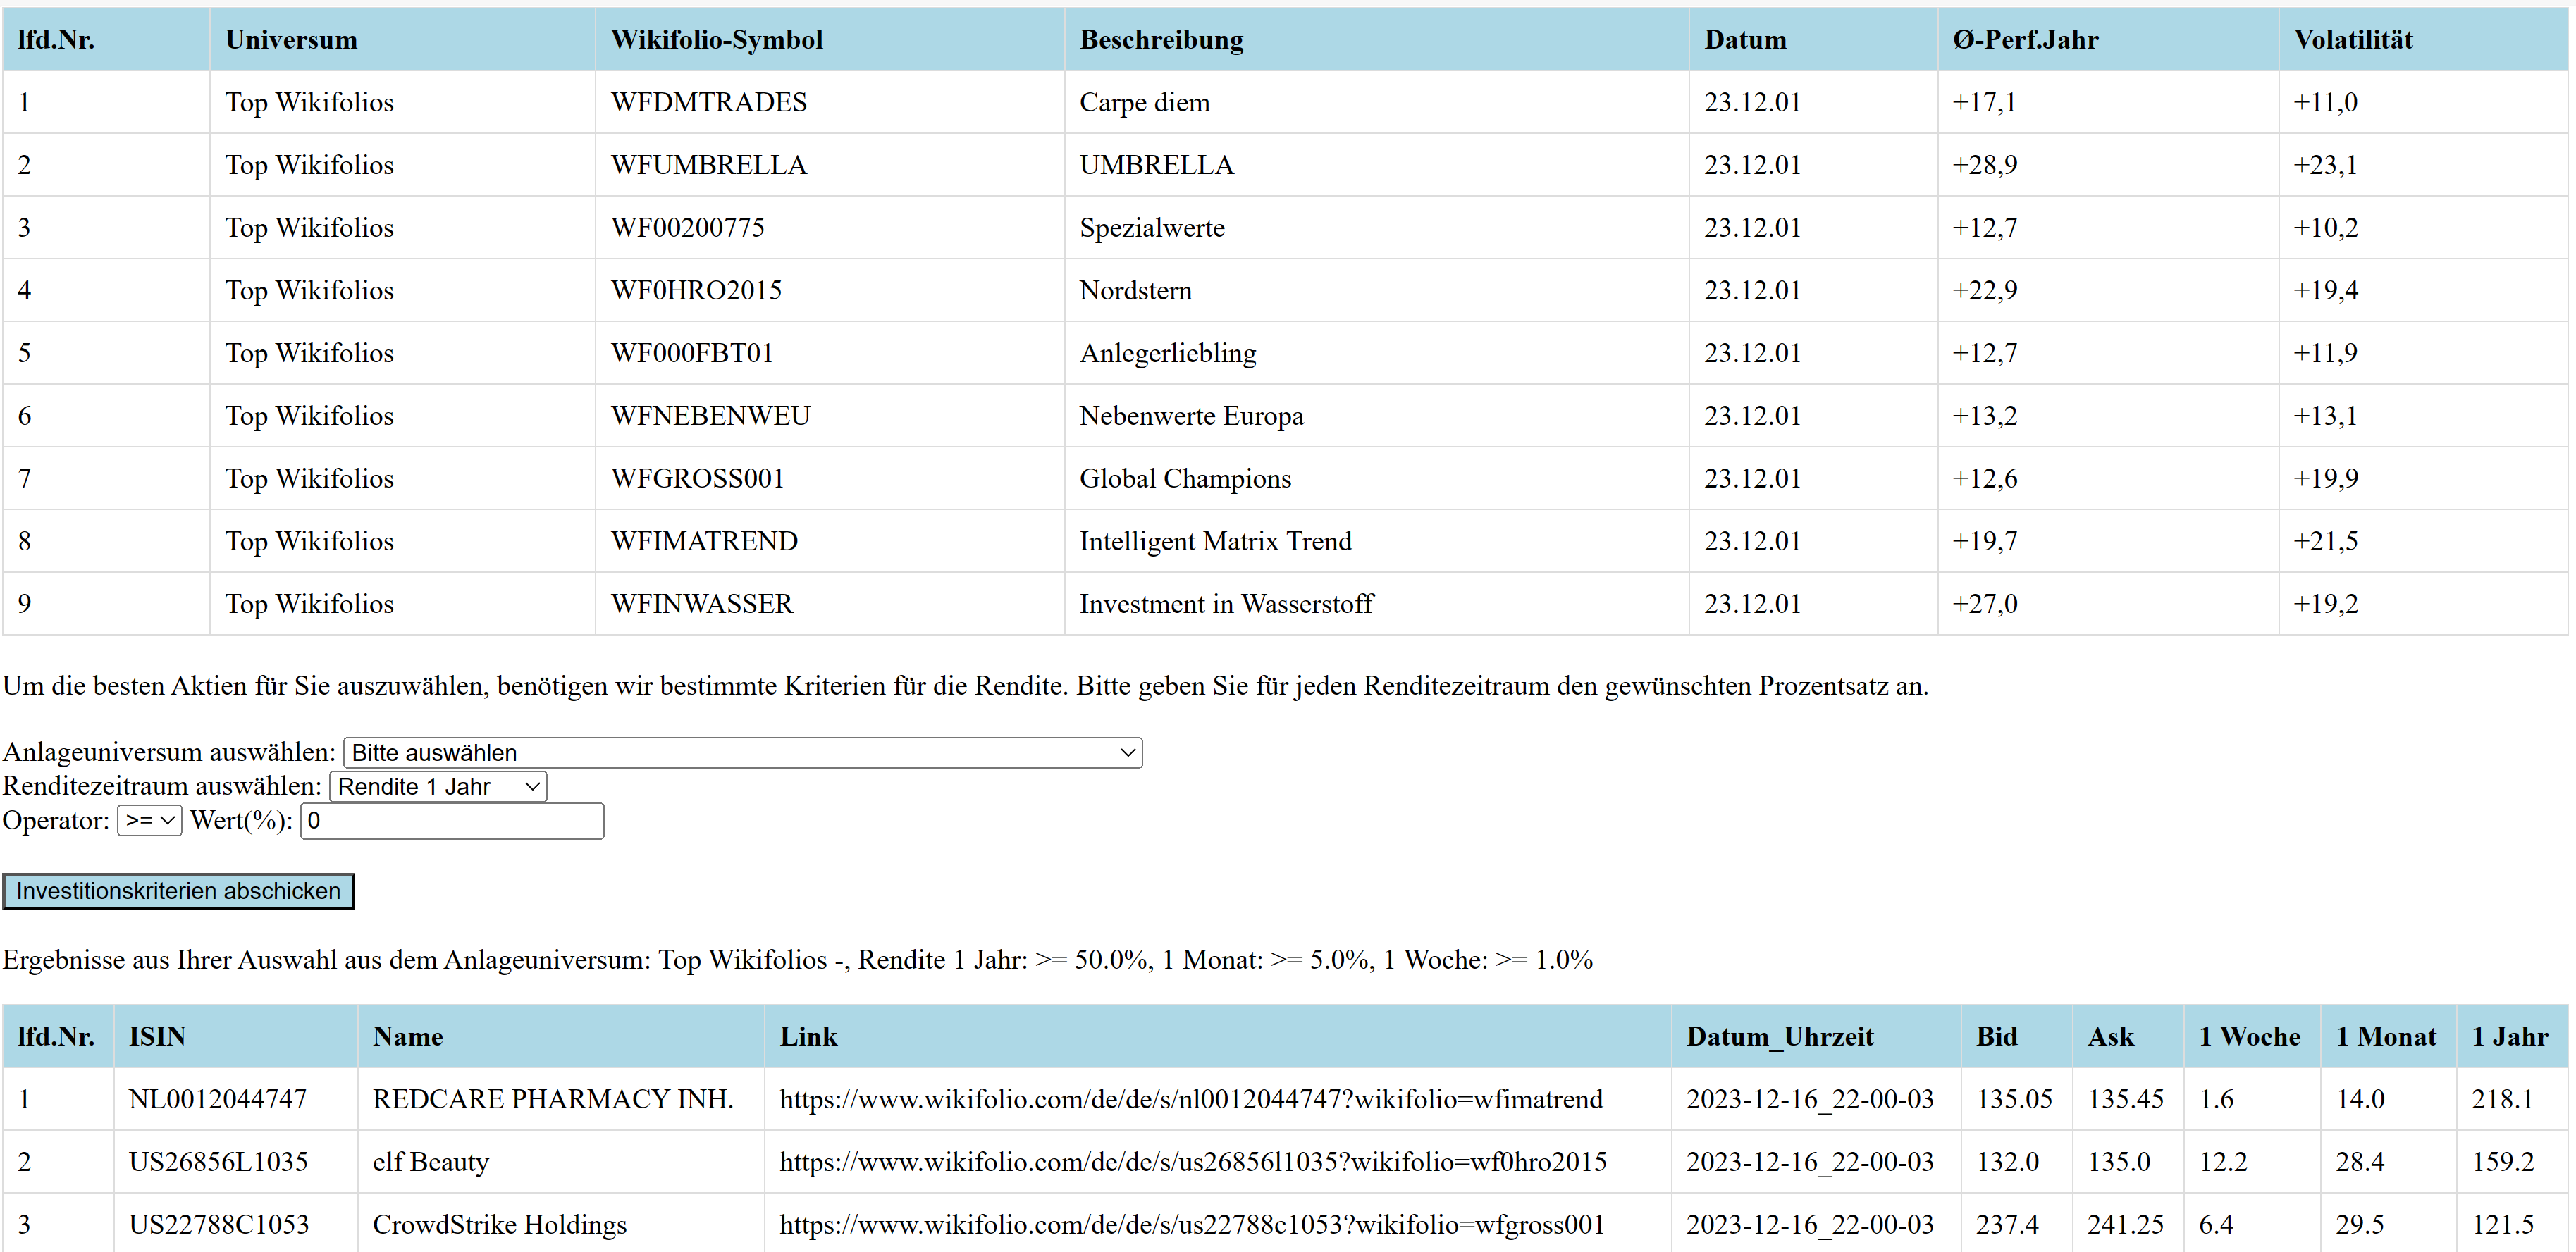Screen dimensions: 2576x1252
Task: Click the ISIN NL0012044747 cell
Action: (x=218, y=1099)
